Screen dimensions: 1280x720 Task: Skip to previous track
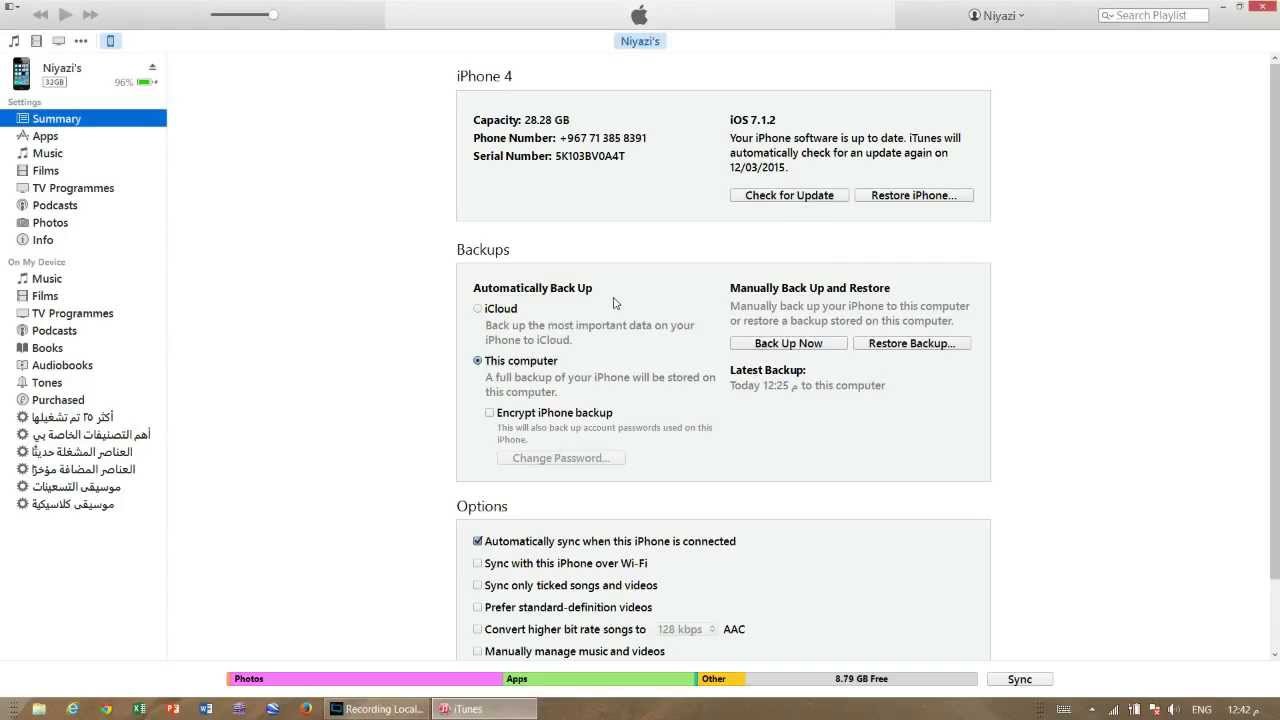[x=41, y=14]
